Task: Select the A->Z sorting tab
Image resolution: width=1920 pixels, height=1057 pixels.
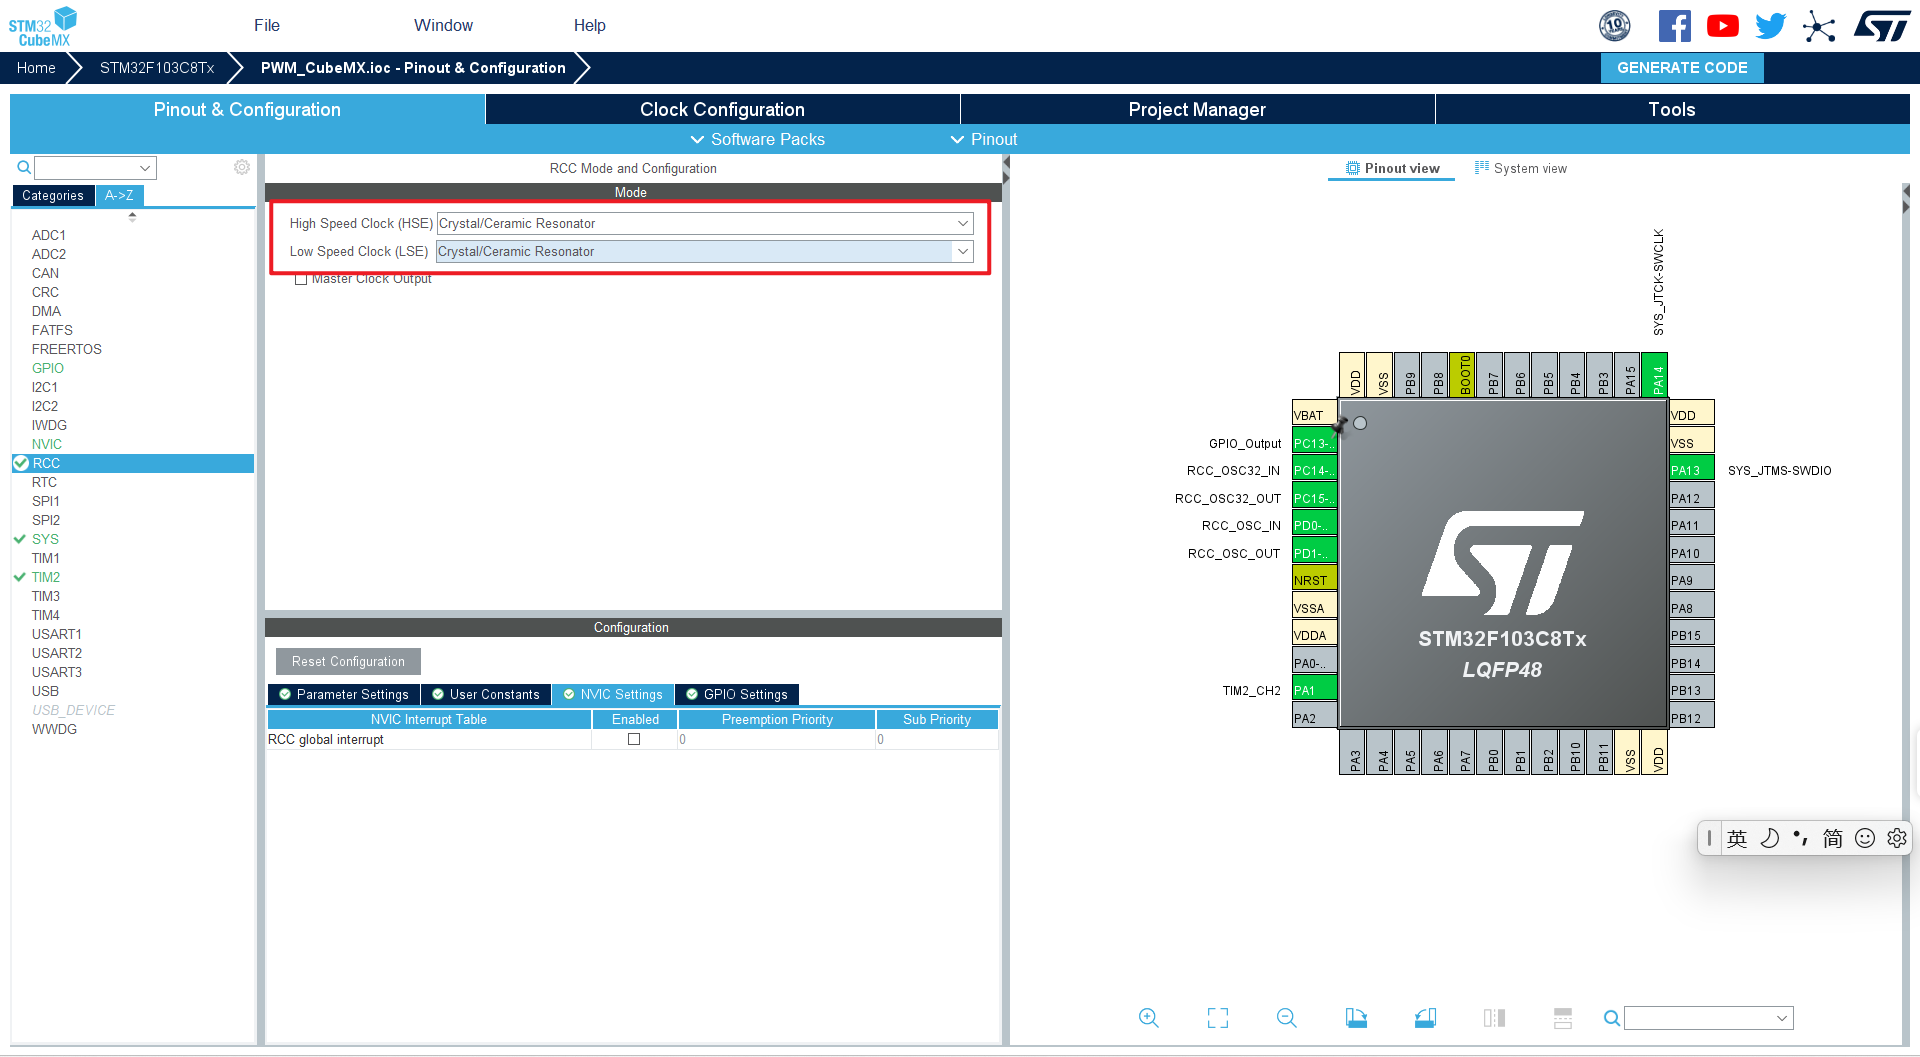Action: pyautogui.click(x=119, y=195)
